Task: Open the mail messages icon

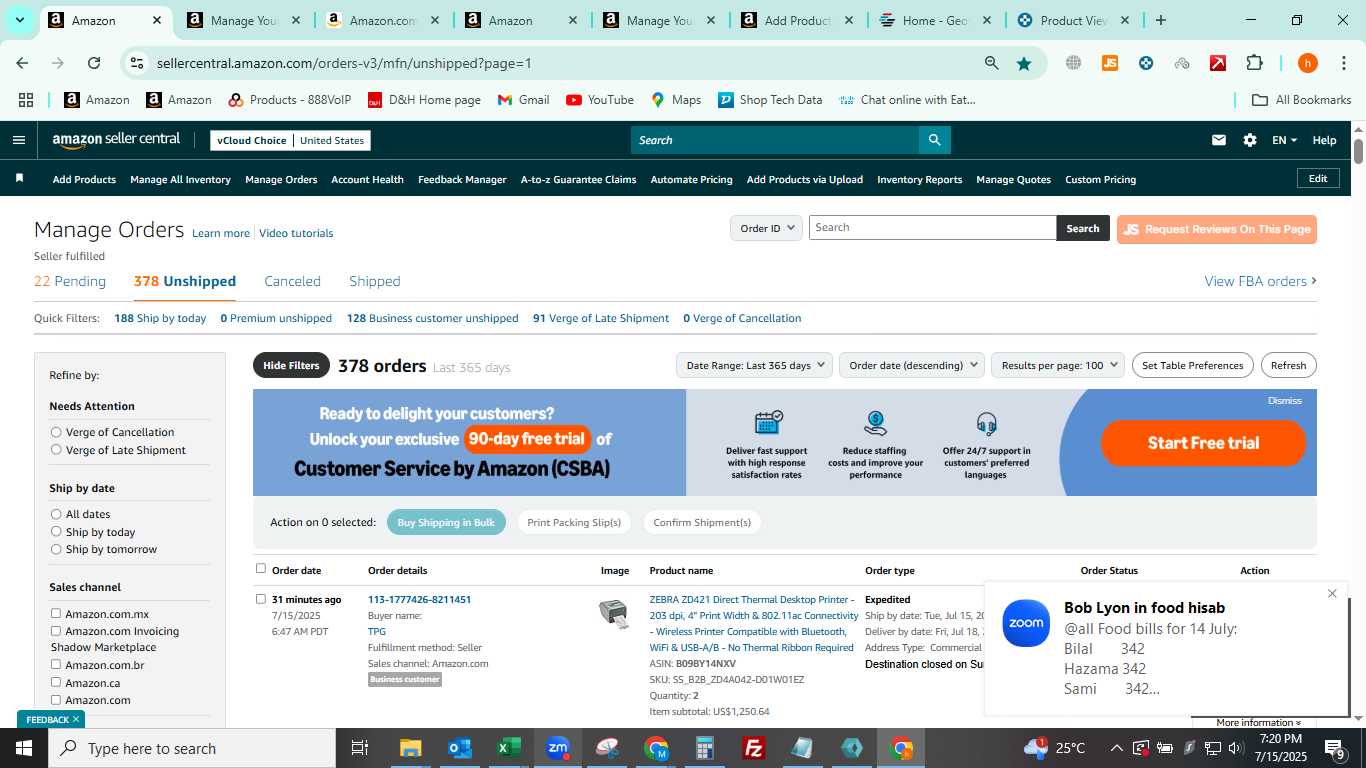Action: 1218,140
